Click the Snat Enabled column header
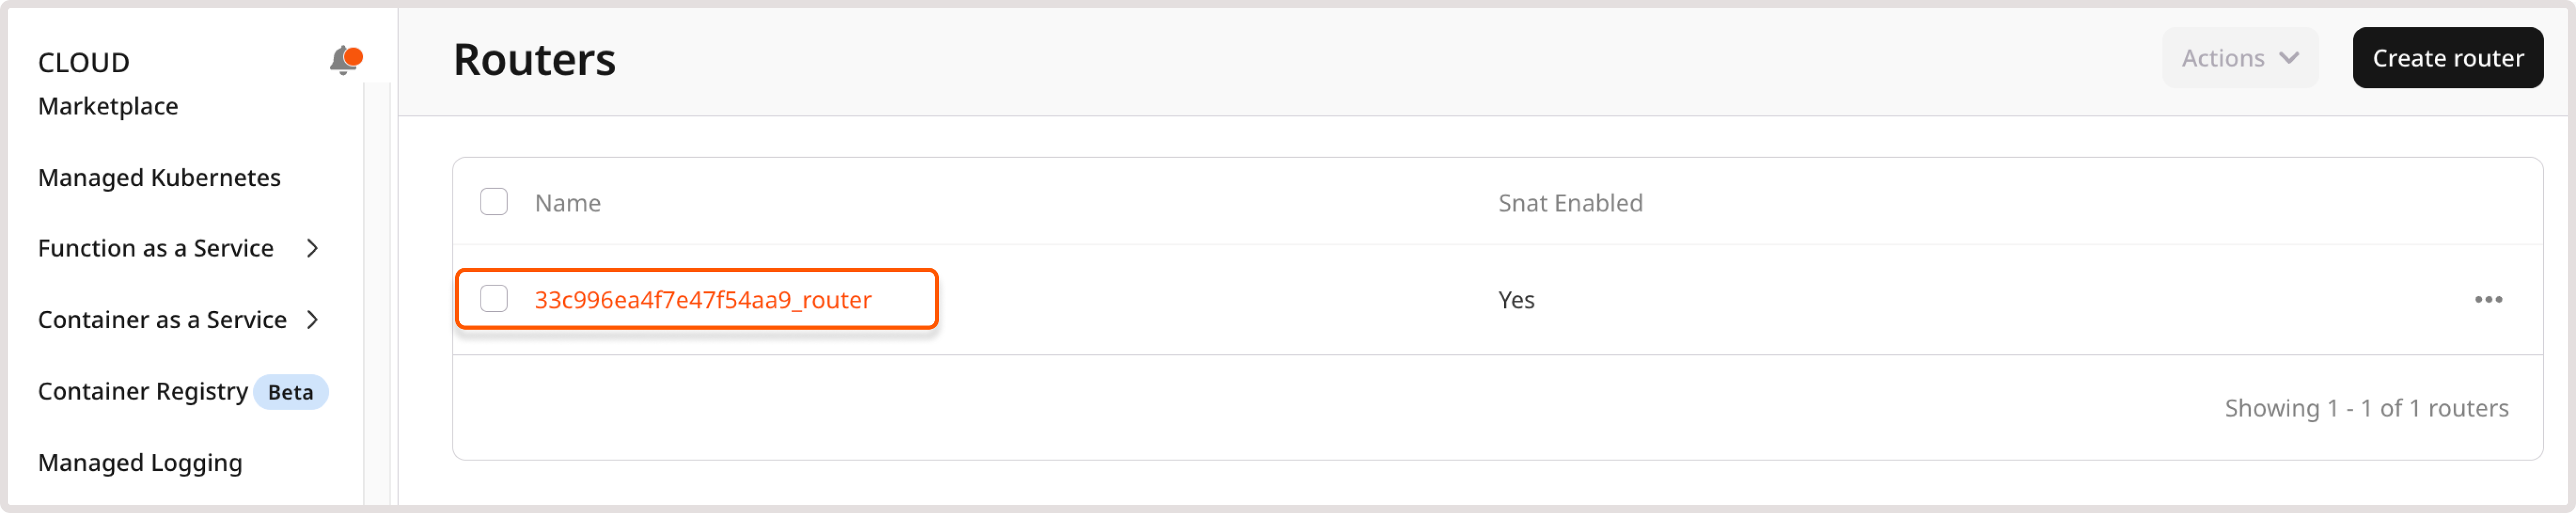2576x513 pixels. (x=1569, y=203)
